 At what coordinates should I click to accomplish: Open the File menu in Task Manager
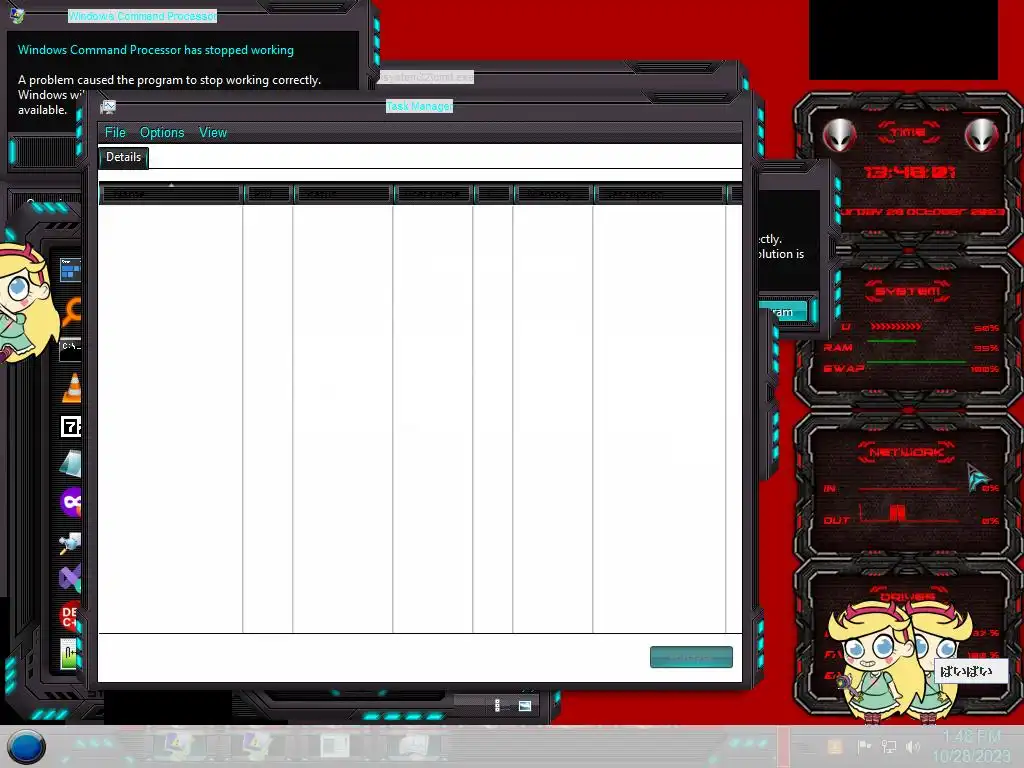point(115,133)
